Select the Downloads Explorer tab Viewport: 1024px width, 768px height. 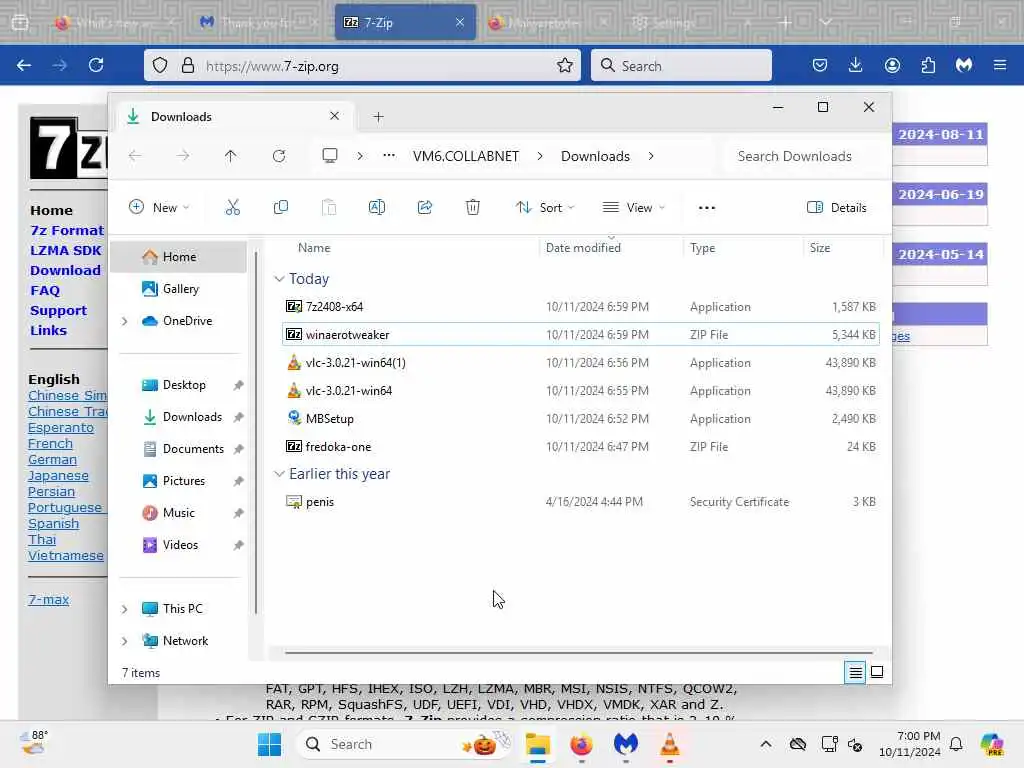pyautogui.click(x=235, y=117)
